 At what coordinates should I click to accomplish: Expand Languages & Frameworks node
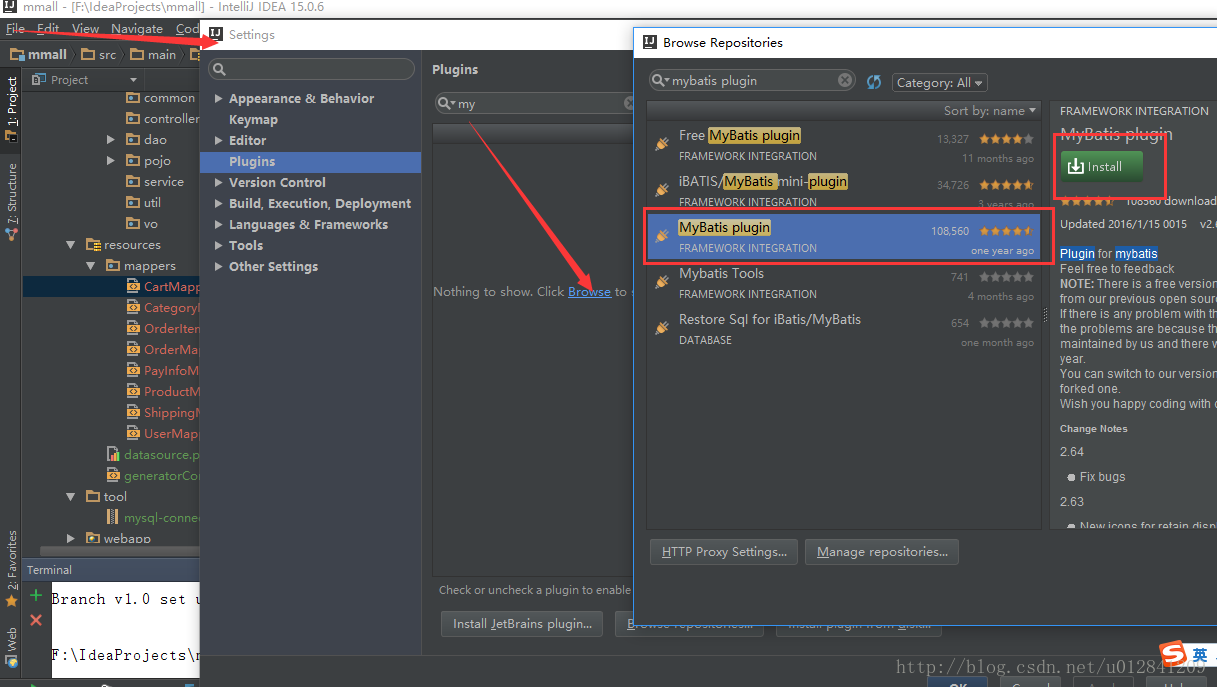pyautogui.click(x=219, y=225)
